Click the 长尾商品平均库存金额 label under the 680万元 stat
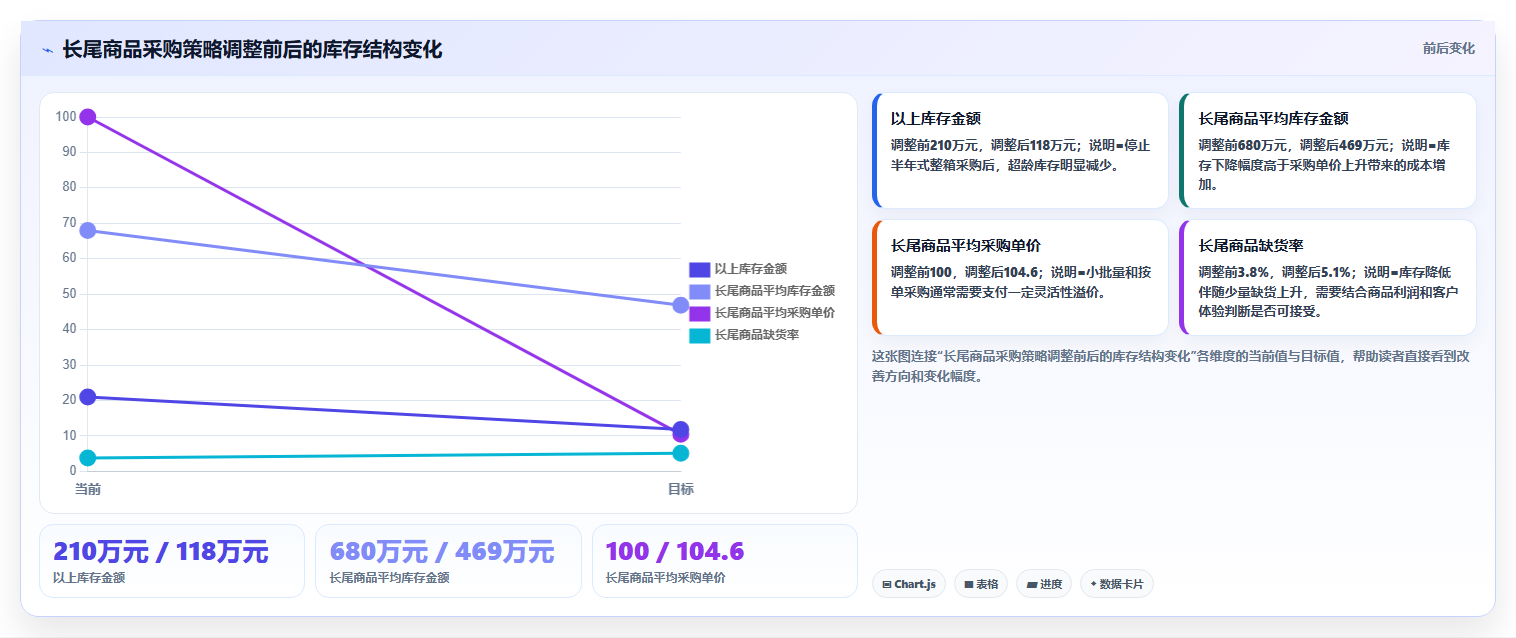This screenshot has width=1516, height=638. pos(389,578)
